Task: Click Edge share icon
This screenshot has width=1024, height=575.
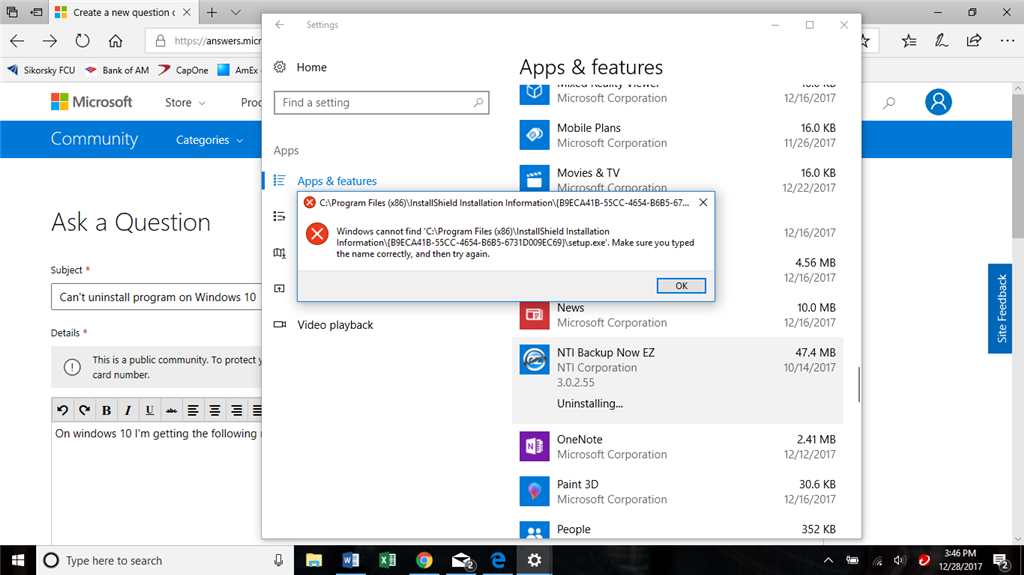Action: tap(974, 41)
